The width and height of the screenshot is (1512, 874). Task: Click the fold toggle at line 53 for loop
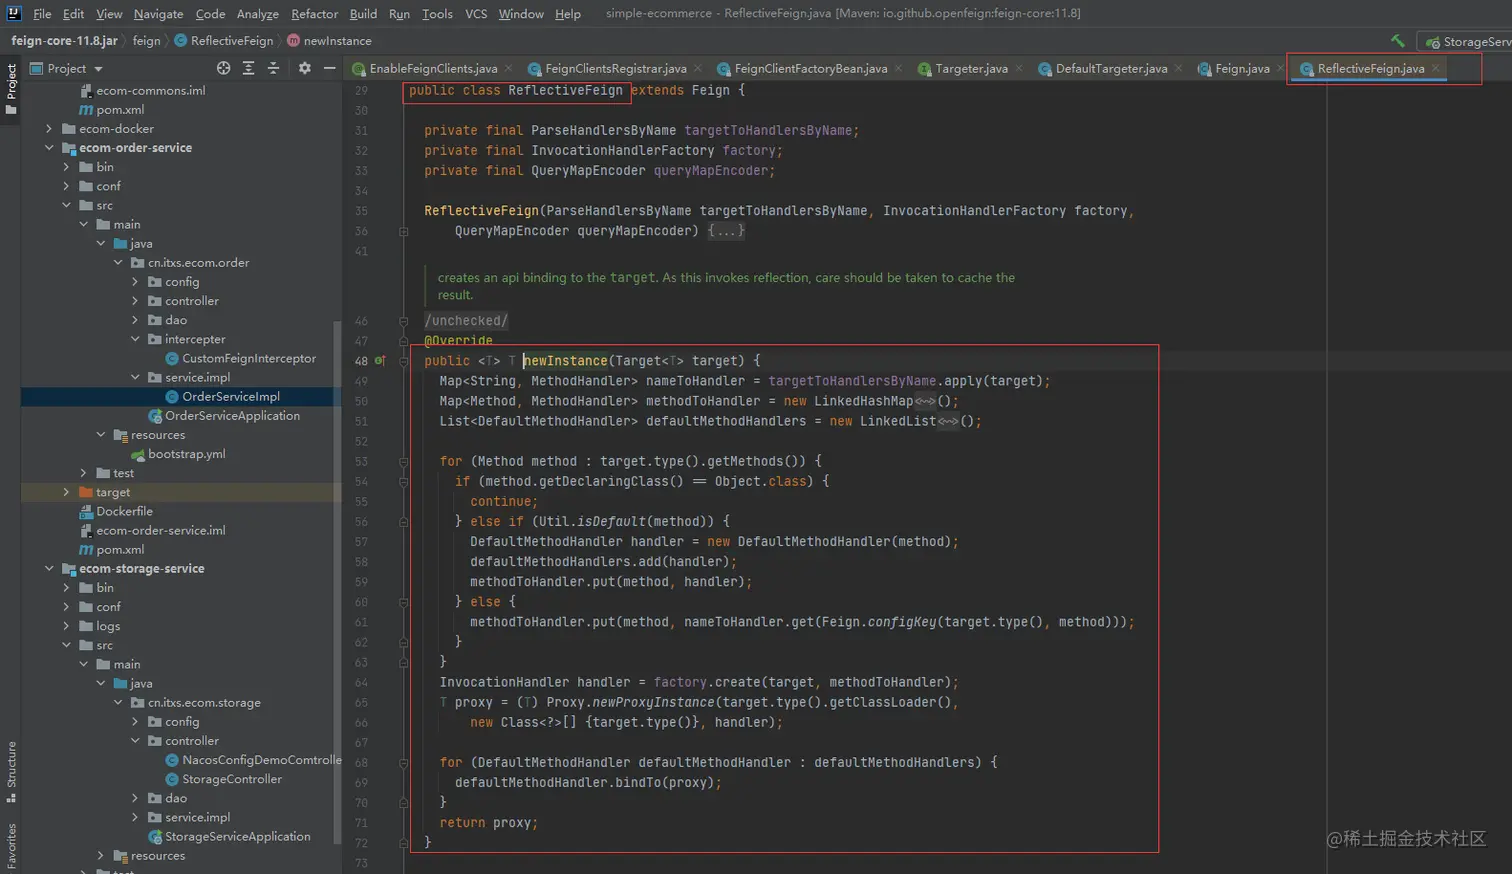pyautogui.click(x=404, y=462)
